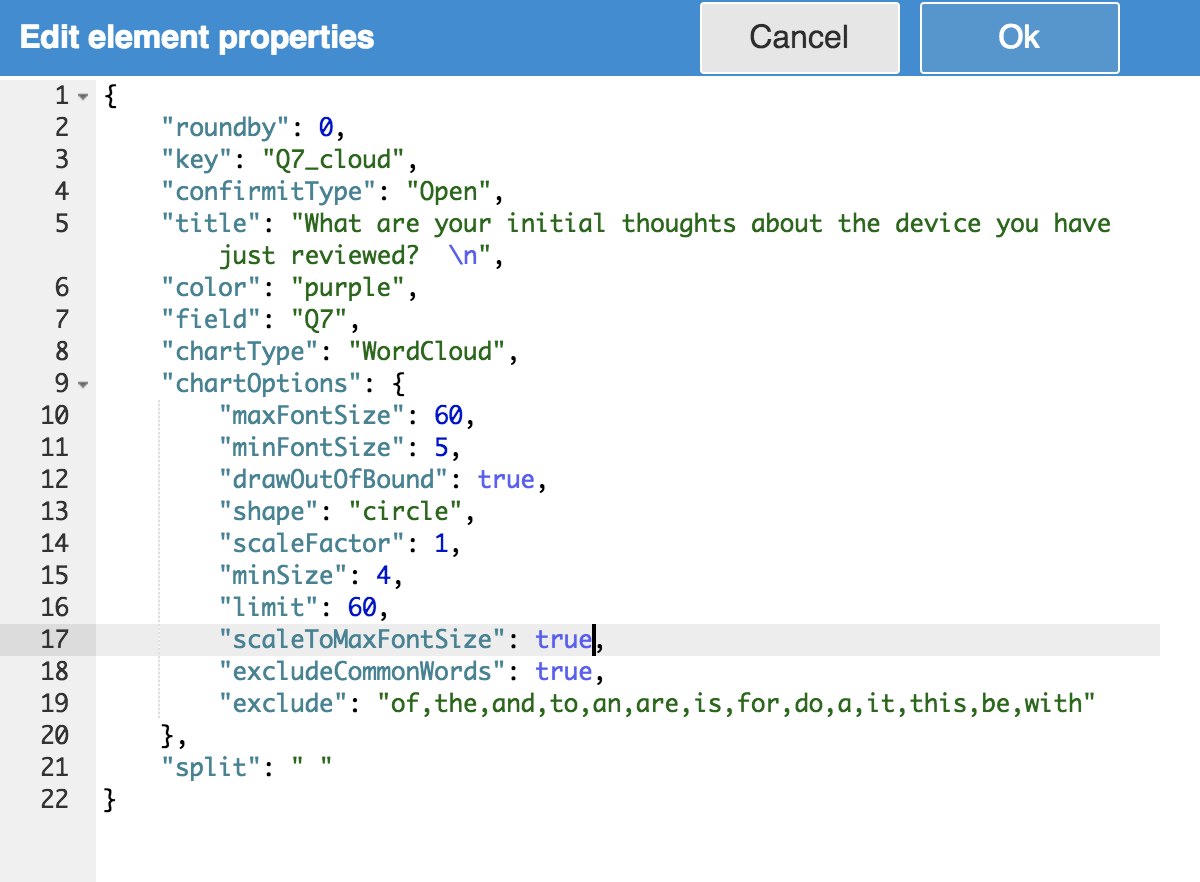Image resolution: width=1200 pixels, height=882 pixels.
Task: Click the limit value 60
Action: pos(361,607)
